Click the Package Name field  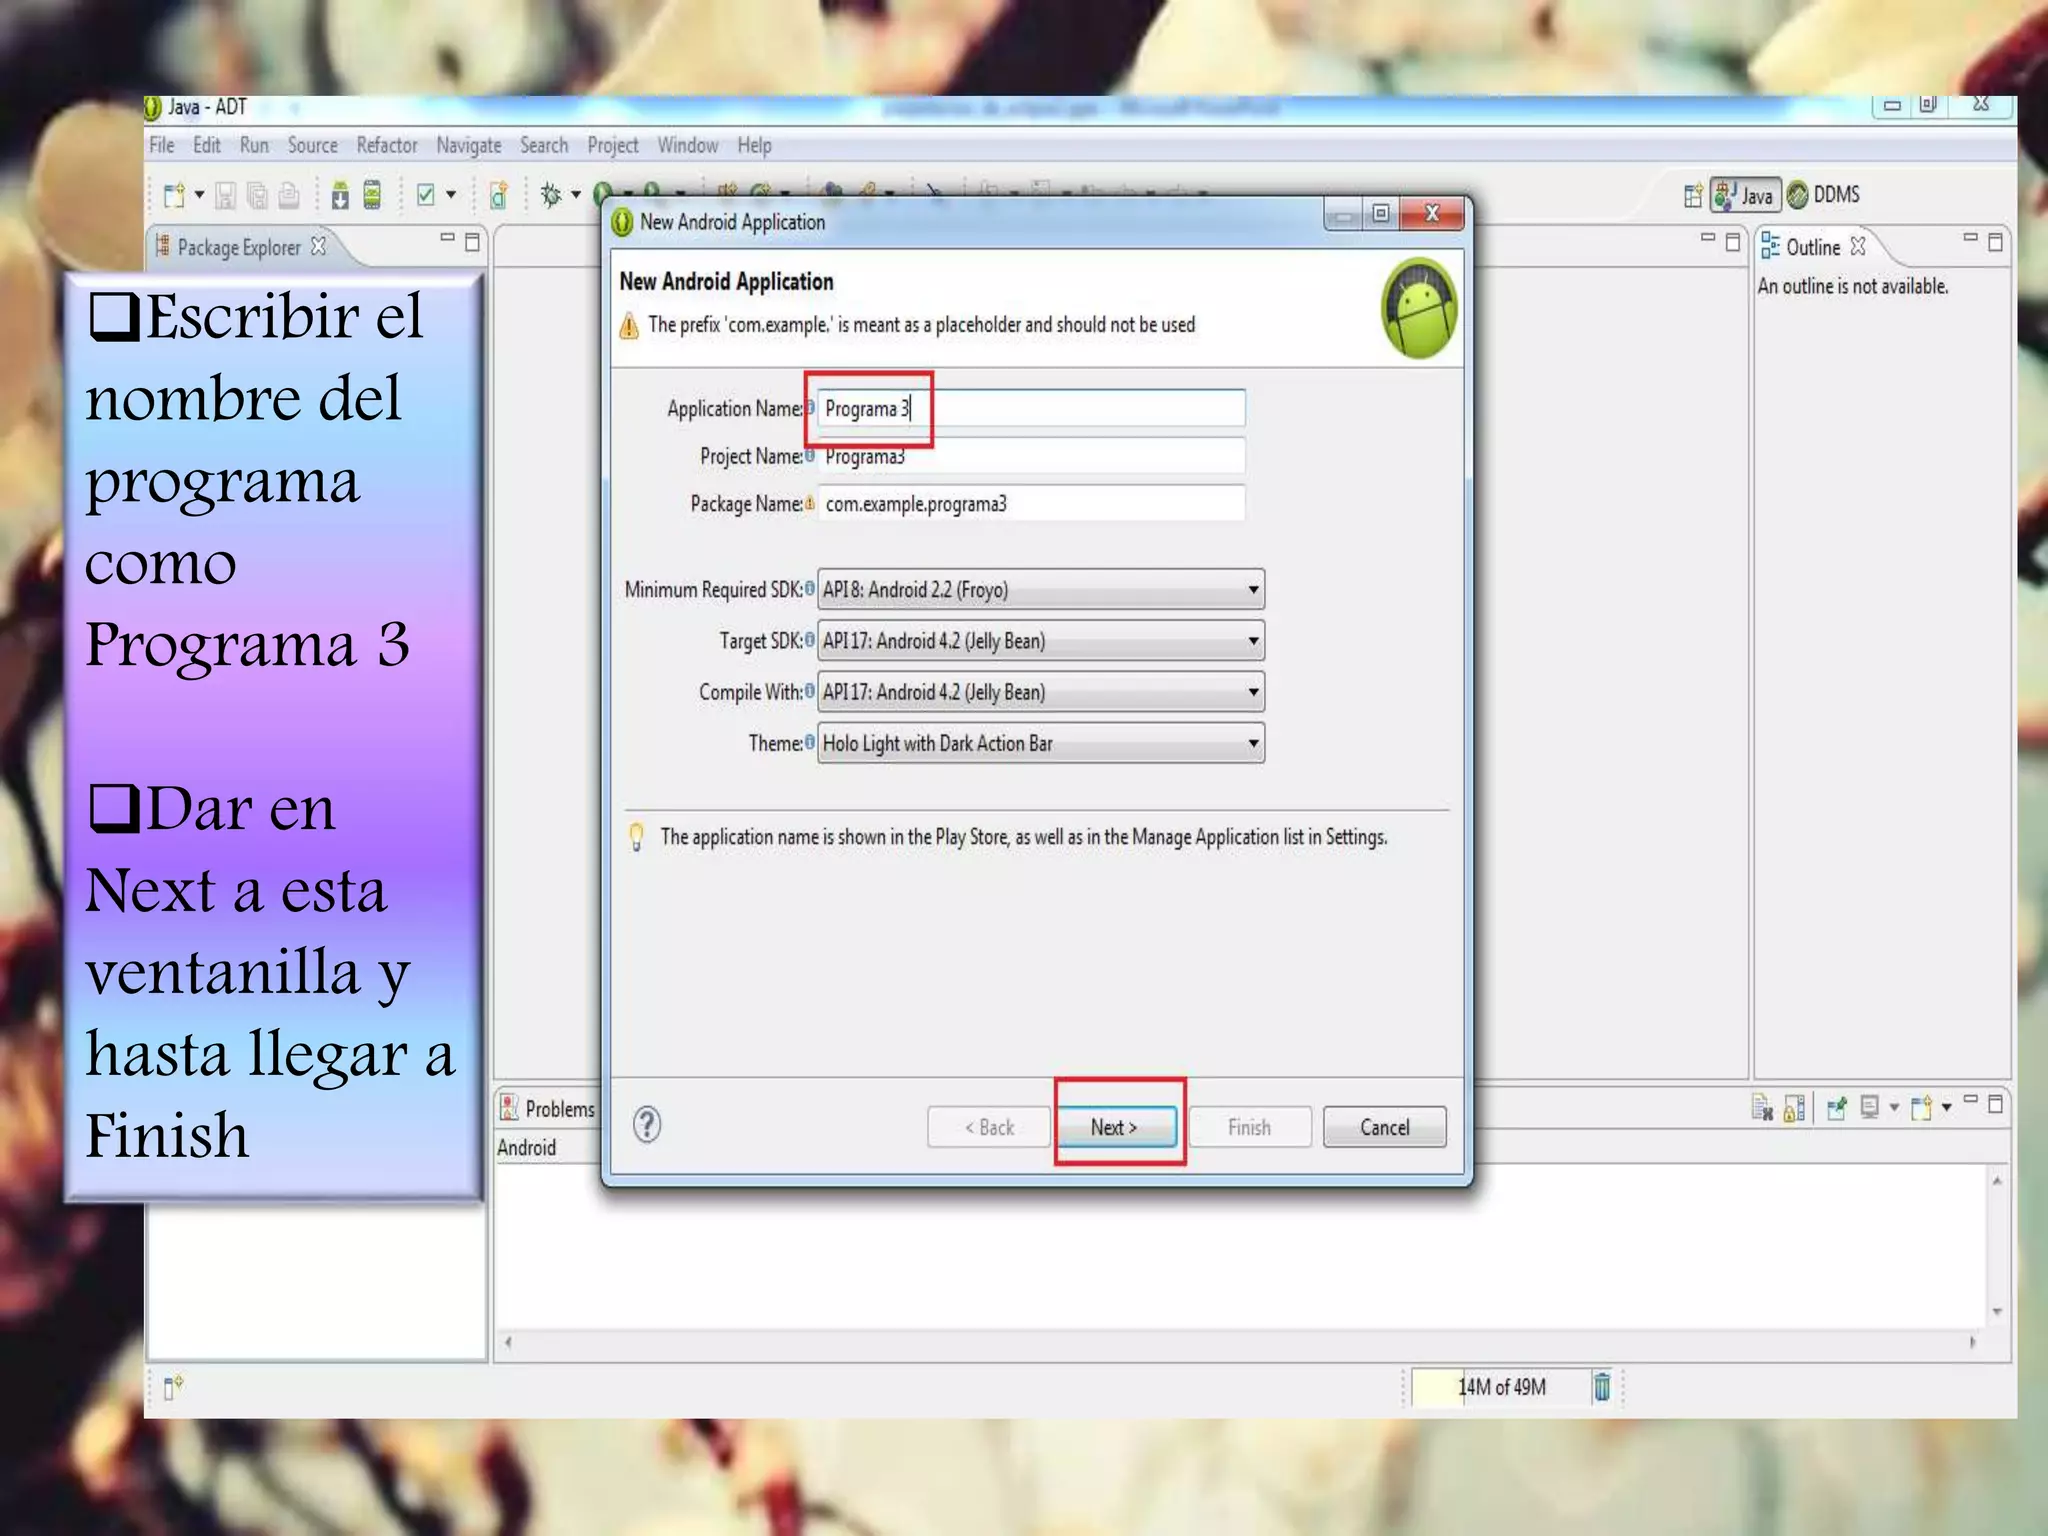pyautogui.click(x=1031, y=503)
